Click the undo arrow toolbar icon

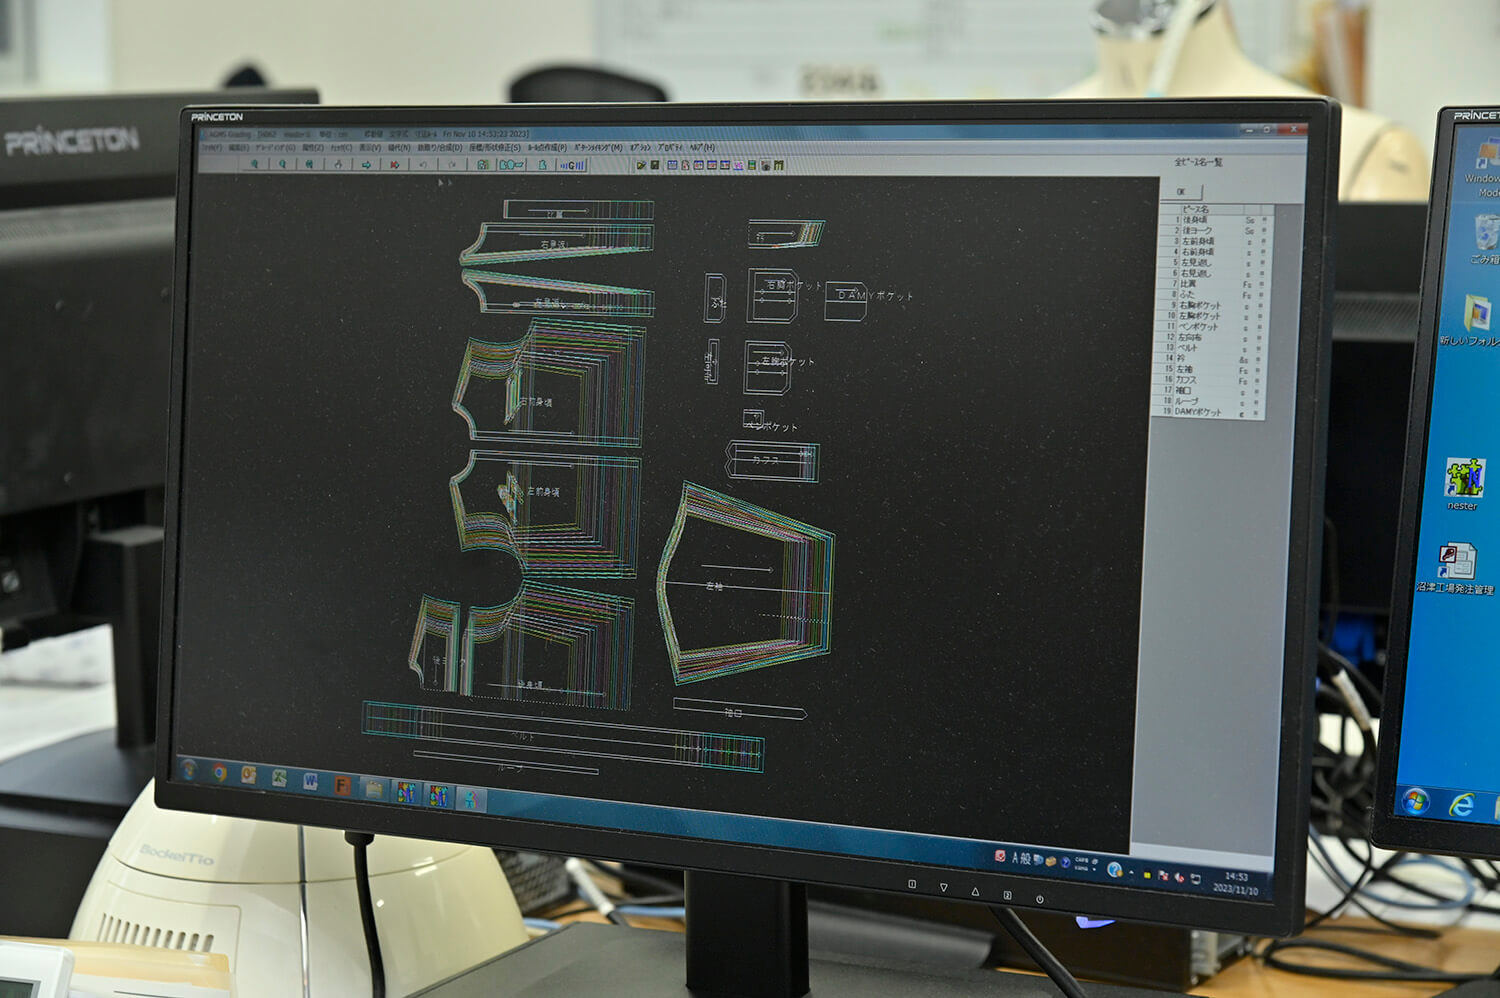click(x=423, y=165)
